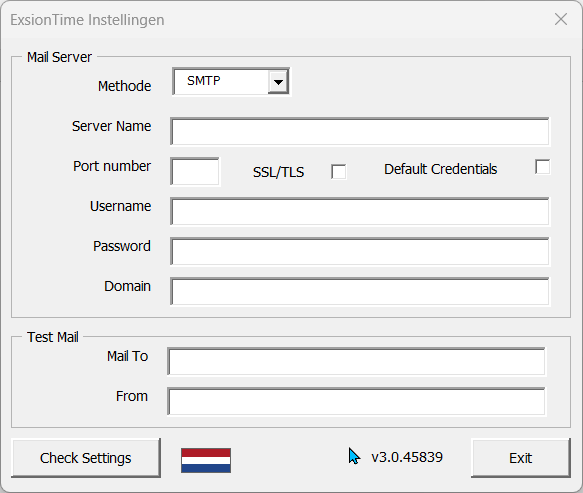Click the ExsionTime Instellingen title bar
Viewport: 583px width, 493px height.
[x=260, y=20]
